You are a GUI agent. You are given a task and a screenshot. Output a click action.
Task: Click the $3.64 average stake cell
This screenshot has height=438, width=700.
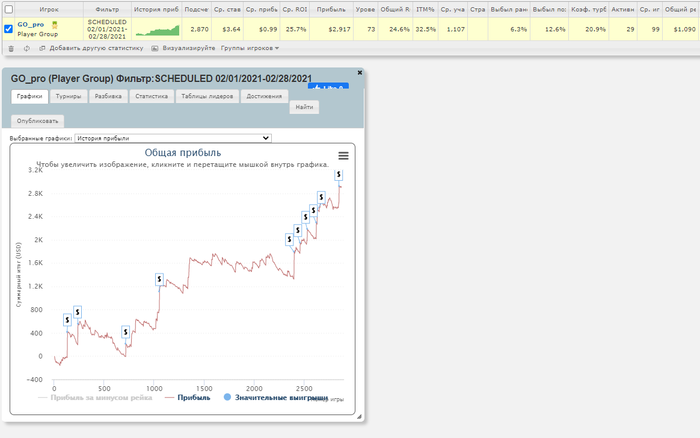[227, 29]
